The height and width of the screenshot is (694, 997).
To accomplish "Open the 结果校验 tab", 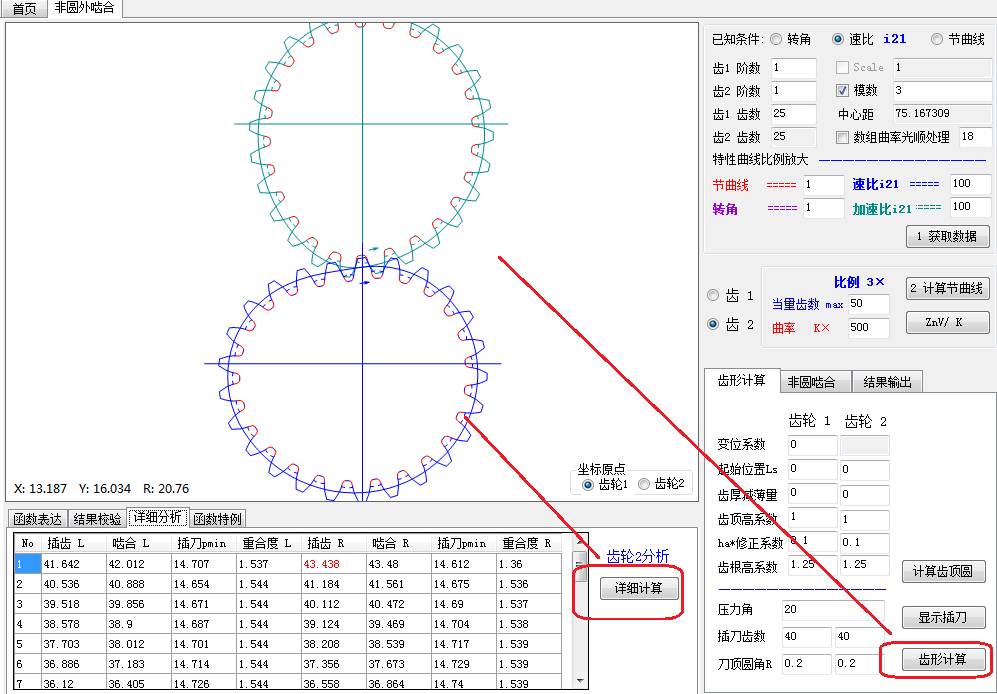I will click(x=97, y=518).
